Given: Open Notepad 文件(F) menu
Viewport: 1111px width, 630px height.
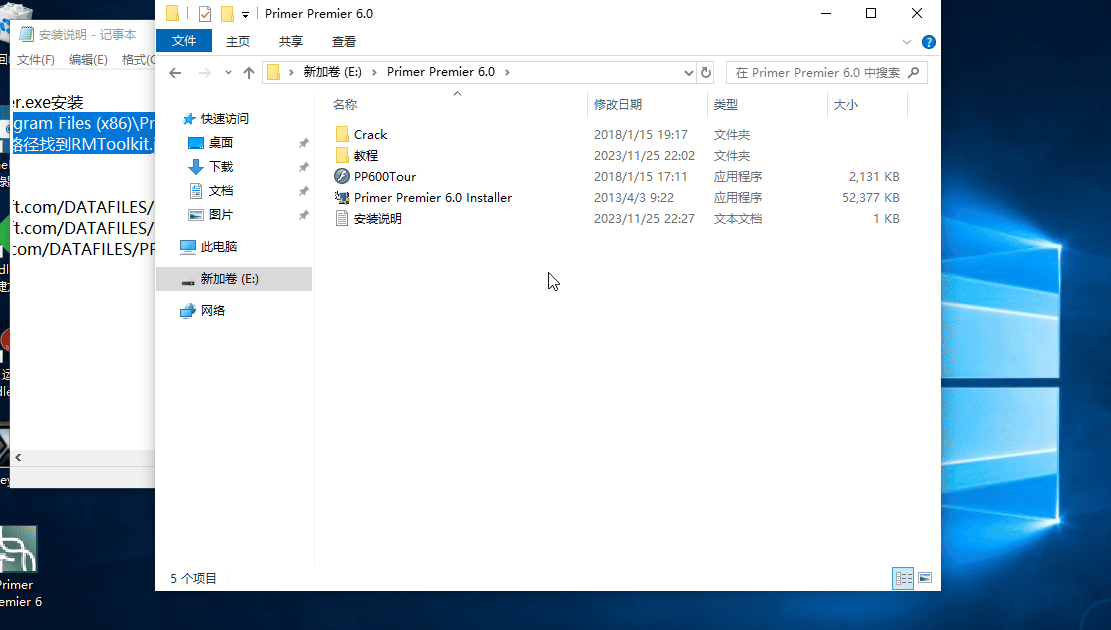Looking at the screenshot, I should (35, 60).
